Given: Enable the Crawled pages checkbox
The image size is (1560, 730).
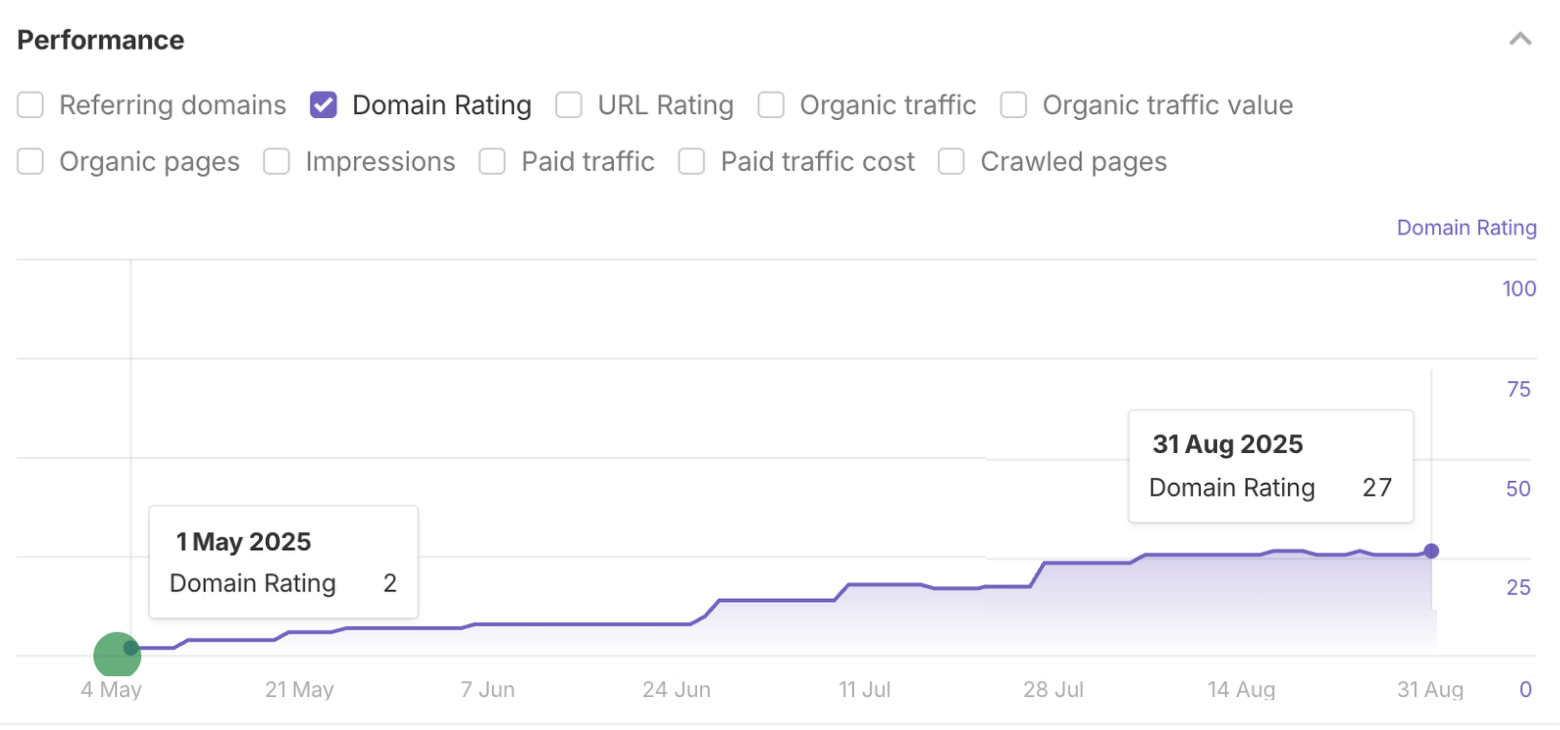Looking at the screenshot, I should (950, 161).
